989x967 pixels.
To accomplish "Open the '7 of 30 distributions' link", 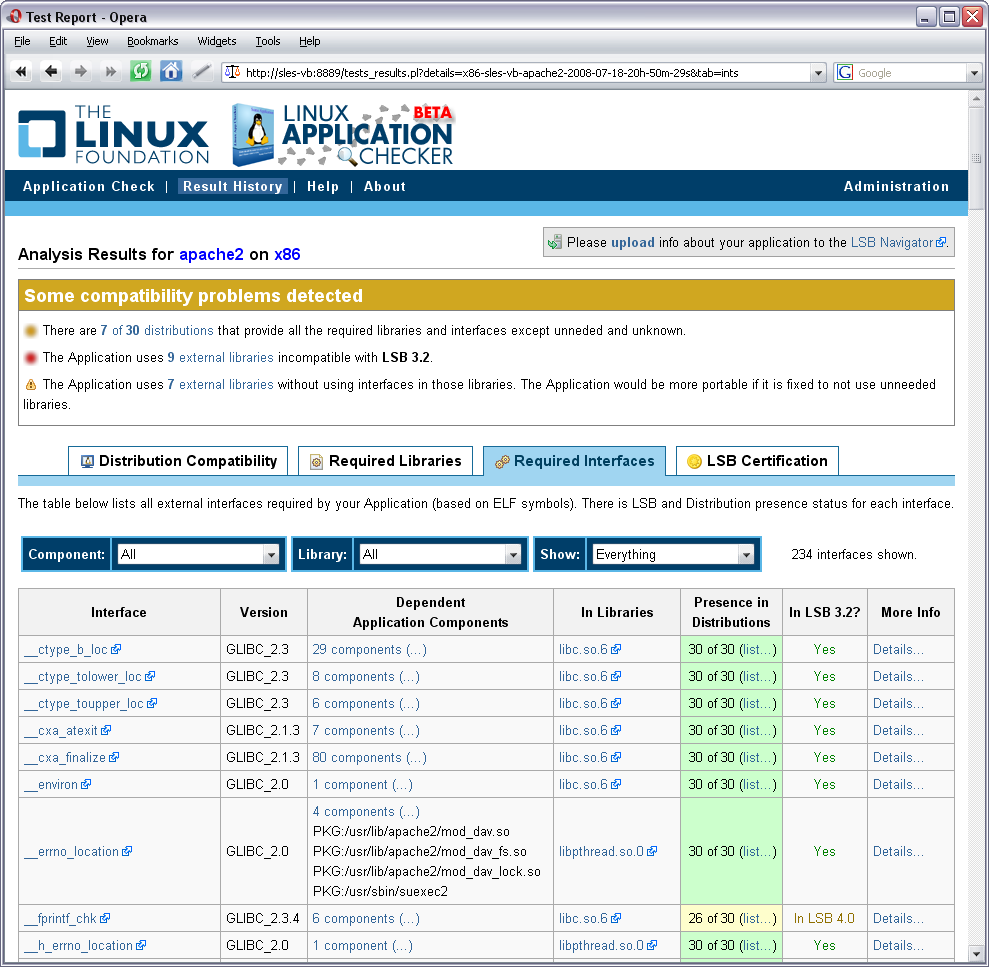I will [156, 331].
